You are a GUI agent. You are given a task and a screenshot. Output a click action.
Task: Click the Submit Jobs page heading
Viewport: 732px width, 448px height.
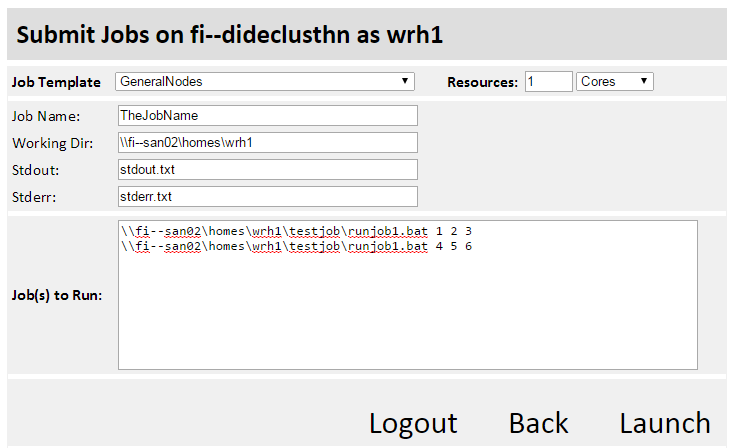(230, 35)
